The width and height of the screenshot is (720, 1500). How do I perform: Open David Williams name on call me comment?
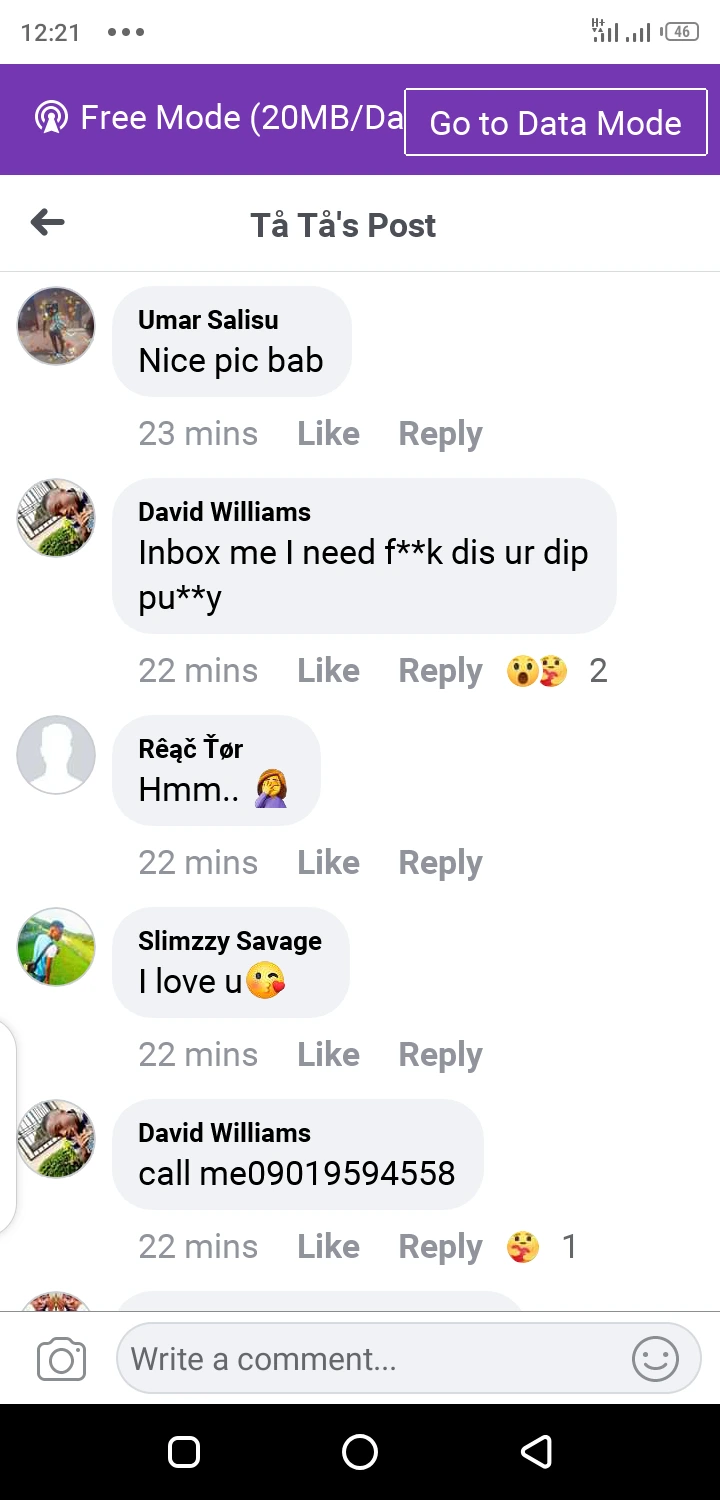click(x=224, y=1133)
